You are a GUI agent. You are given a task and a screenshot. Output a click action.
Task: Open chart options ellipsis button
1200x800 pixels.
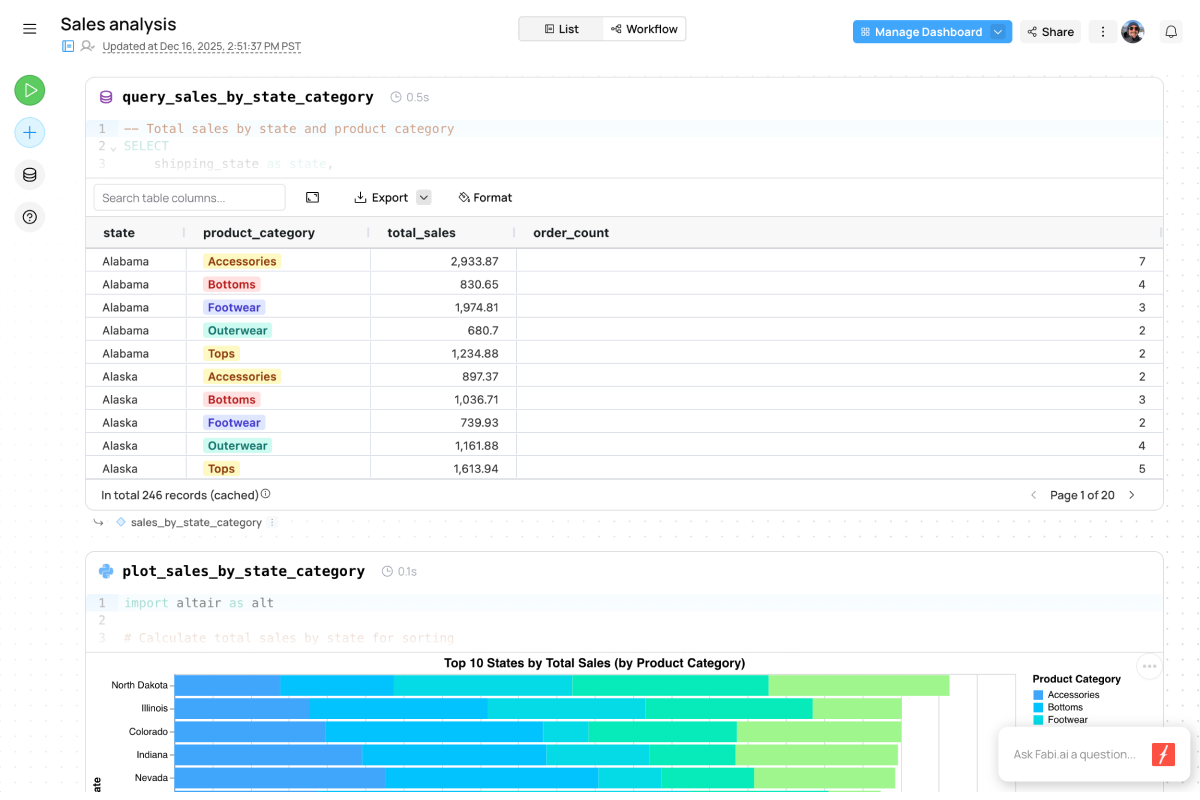tap(1149, 666)
